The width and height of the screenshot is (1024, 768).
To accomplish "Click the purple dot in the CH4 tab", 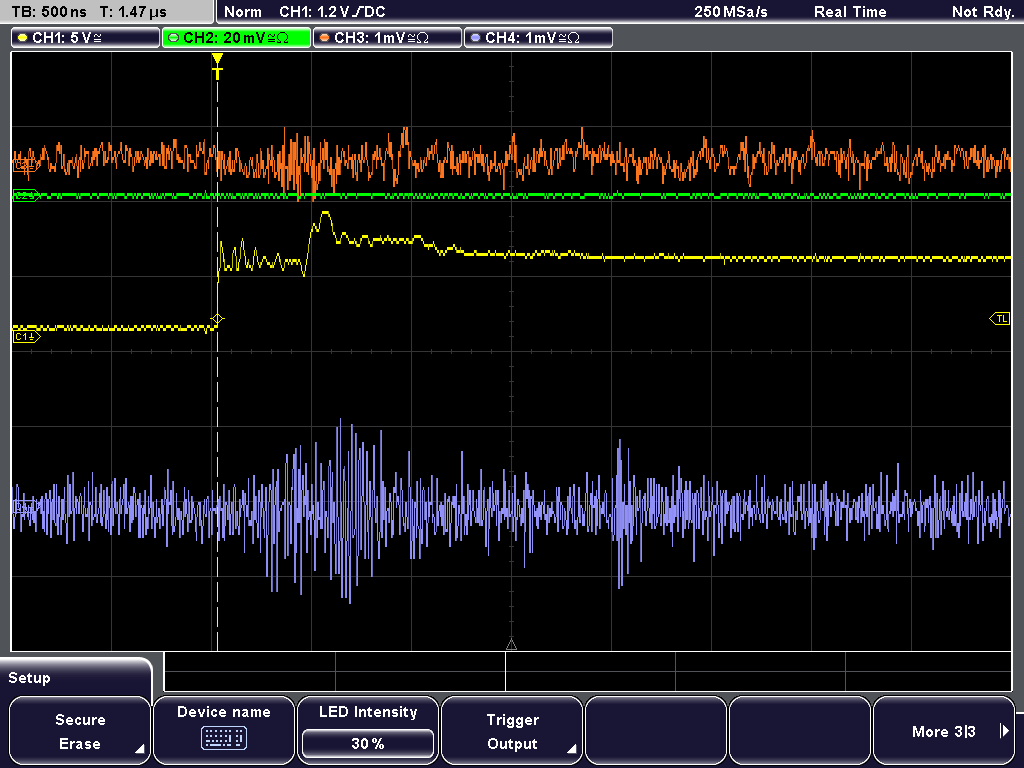I will [x=475, y=38].
